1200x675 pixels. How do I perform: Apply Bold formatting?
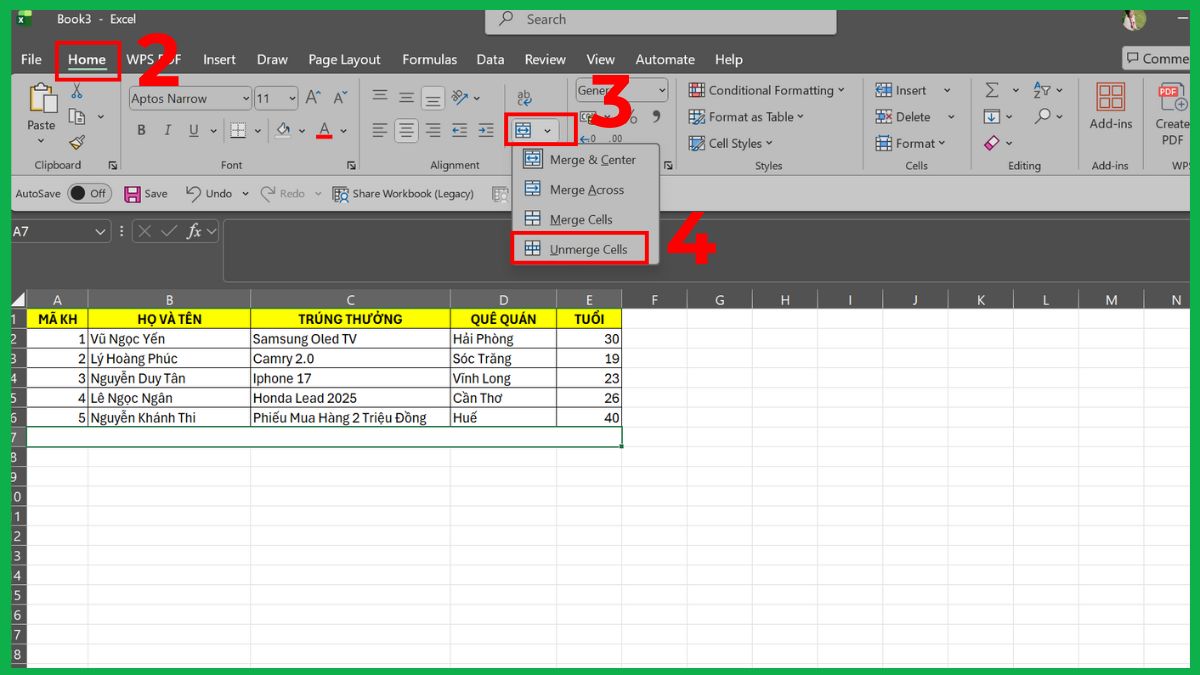pyautogui.click(x=140, y=130)
